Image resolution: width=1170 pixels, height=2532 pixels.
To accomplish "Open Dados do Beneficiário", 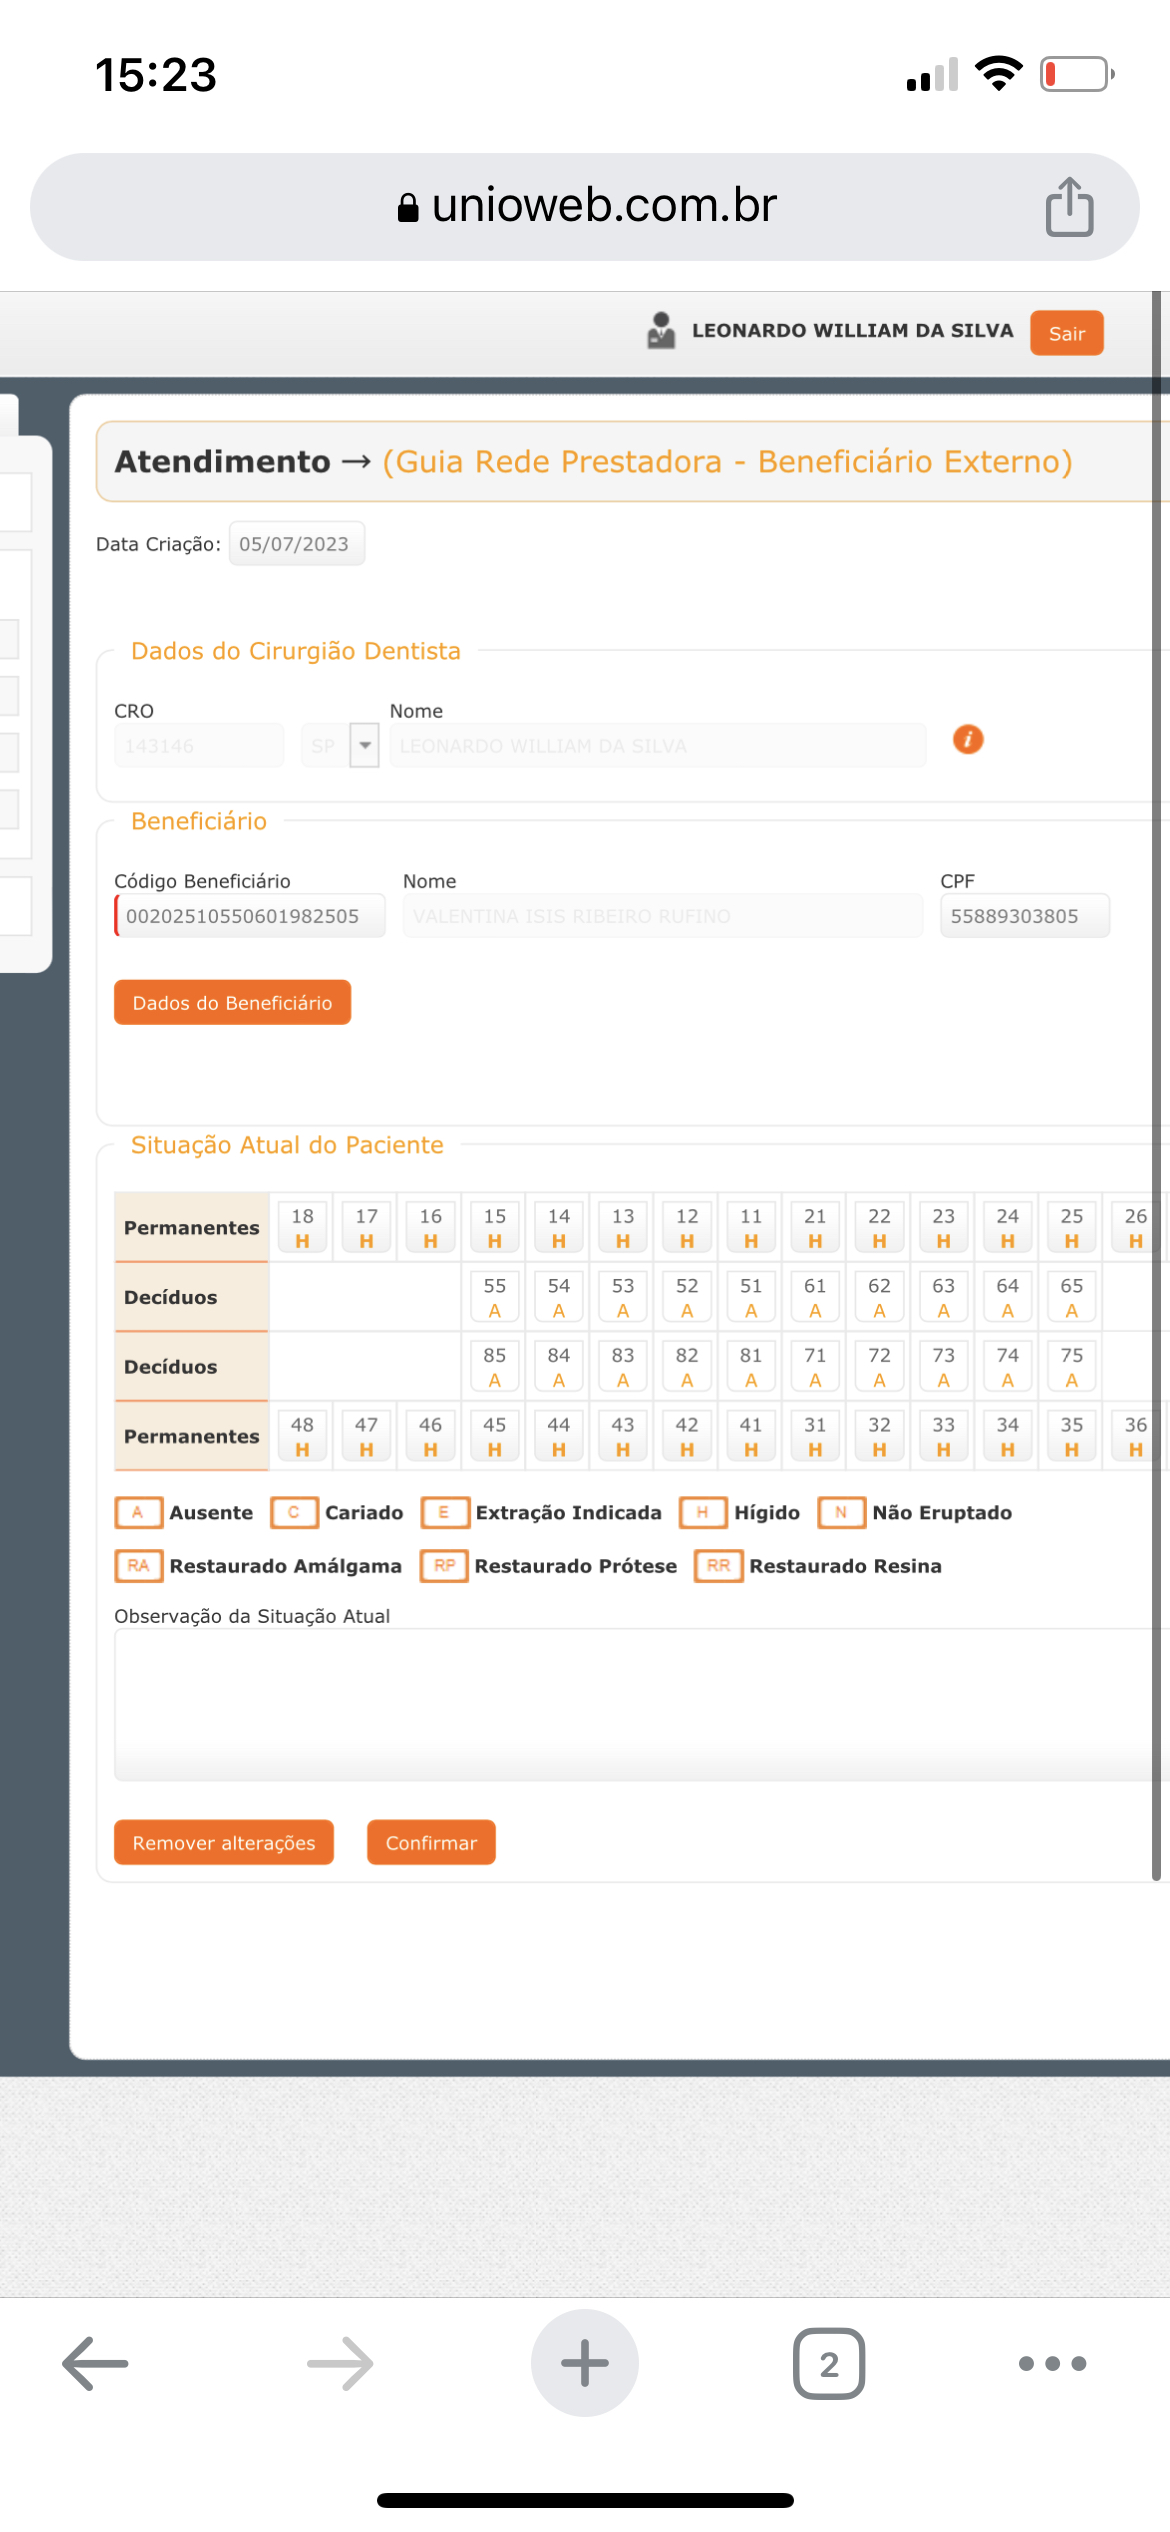I will point(232,1002).
